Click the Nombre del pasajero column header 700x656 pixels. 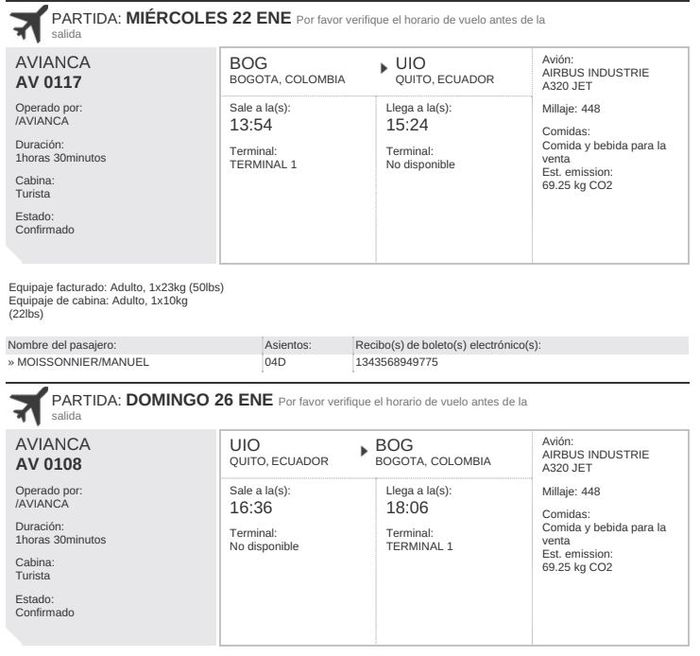(62, 345)
